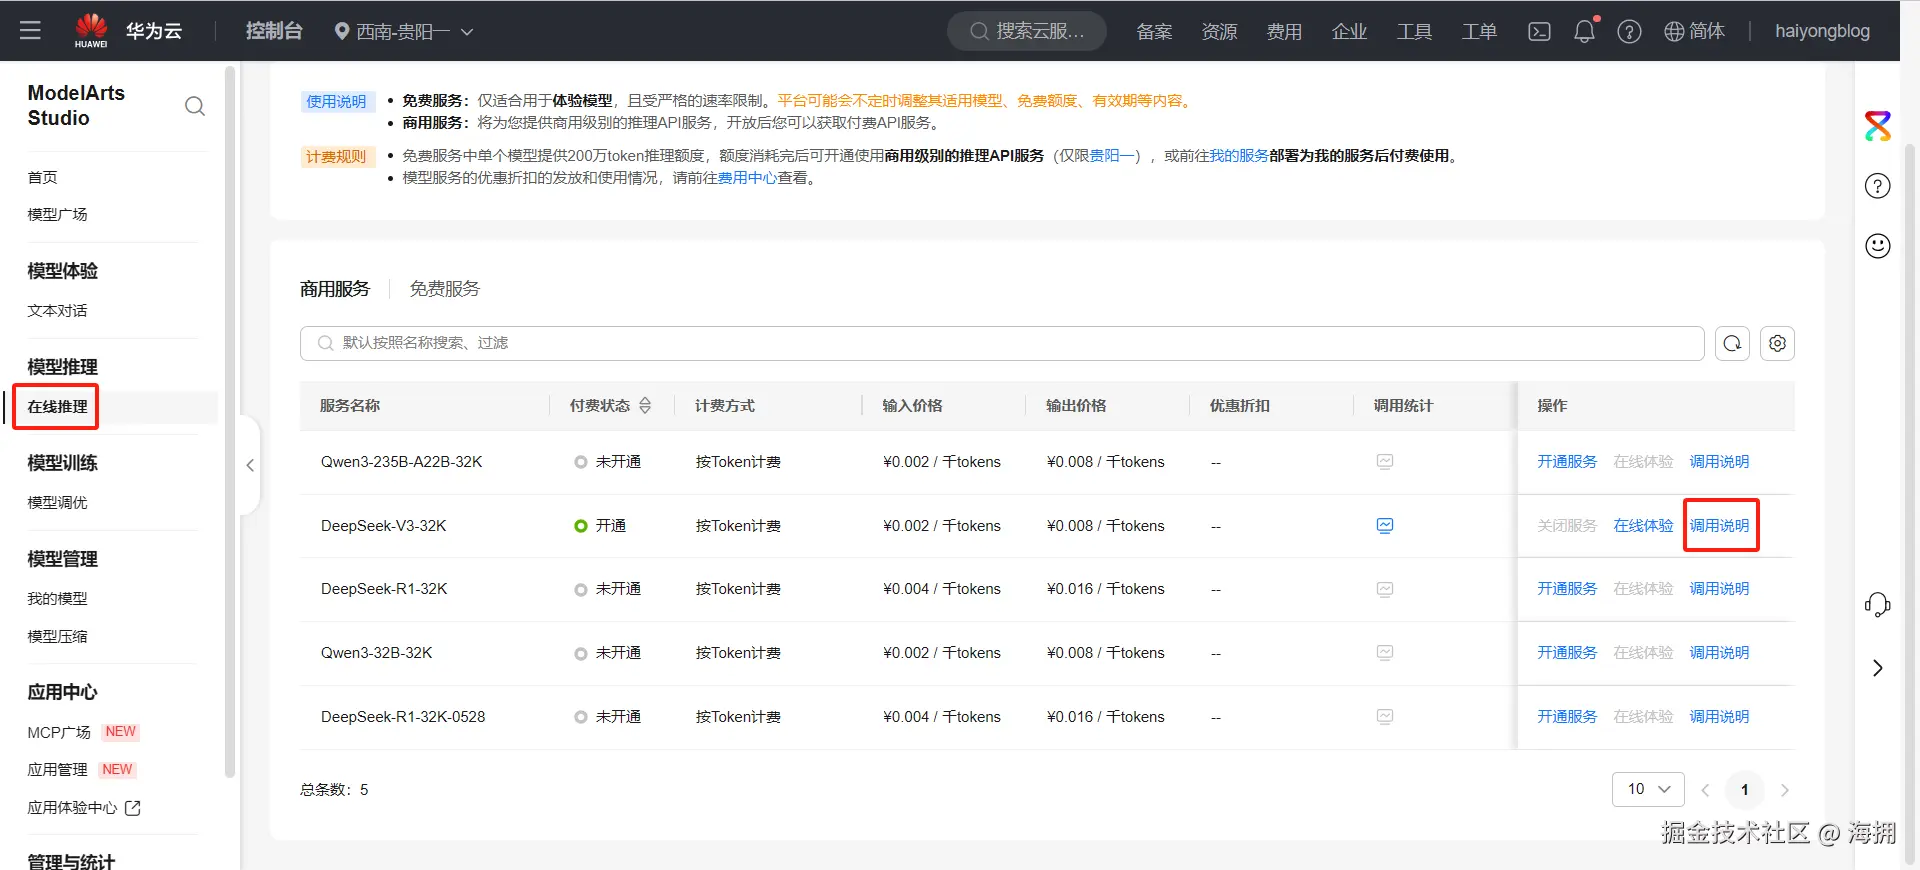Click 开通服务 for Qwen3-235B-A22B-32K
The image size is (1920, 870).
[x=1567, y=461]
